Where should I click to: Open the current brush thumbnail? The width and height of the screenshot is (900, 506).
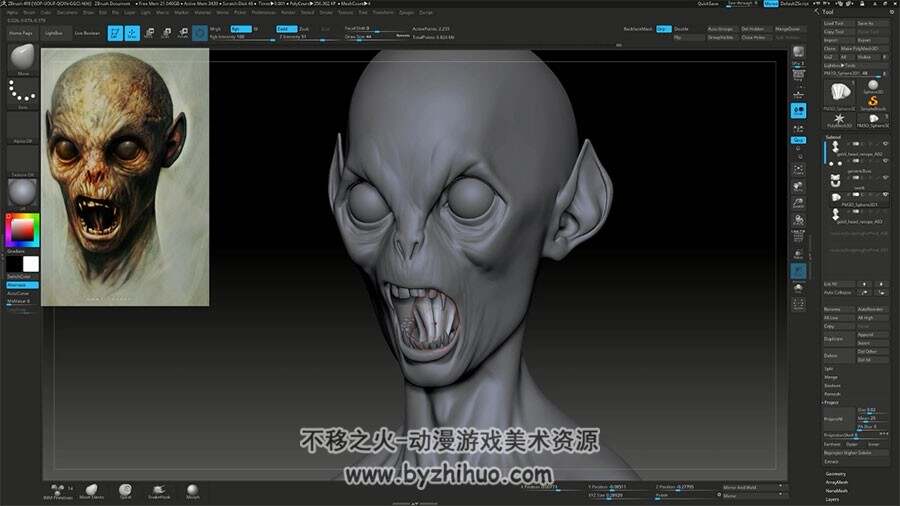coord(23,59)
